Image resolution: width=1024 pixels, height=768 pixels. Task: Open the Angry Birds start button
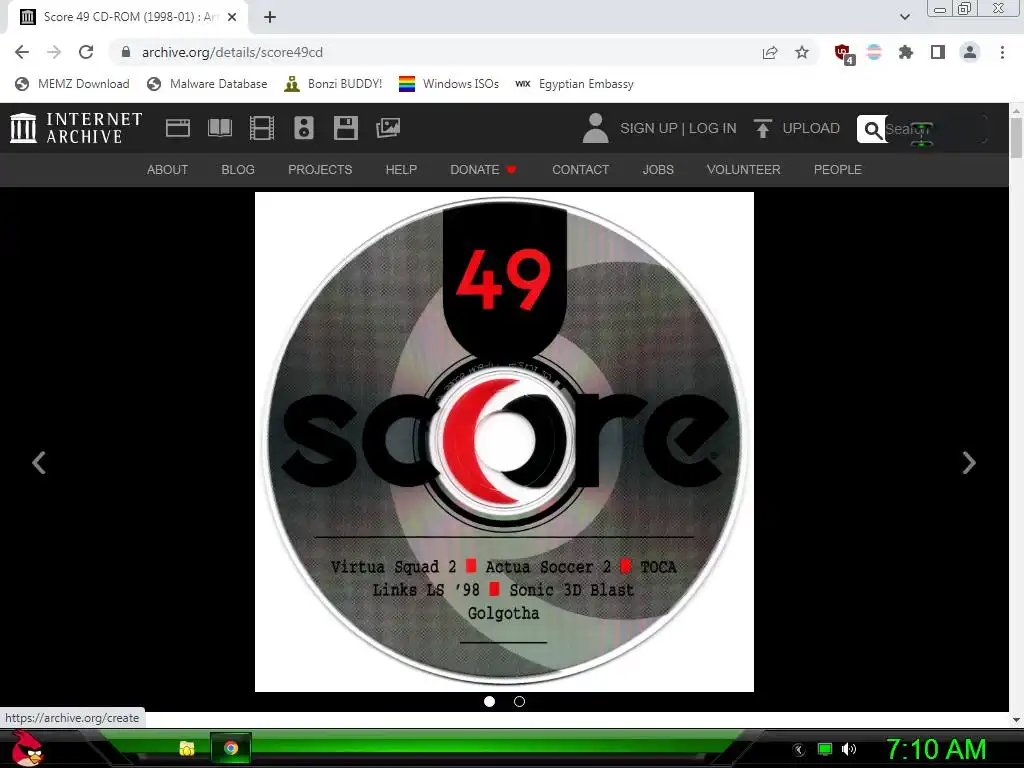[x=27, y=748]
